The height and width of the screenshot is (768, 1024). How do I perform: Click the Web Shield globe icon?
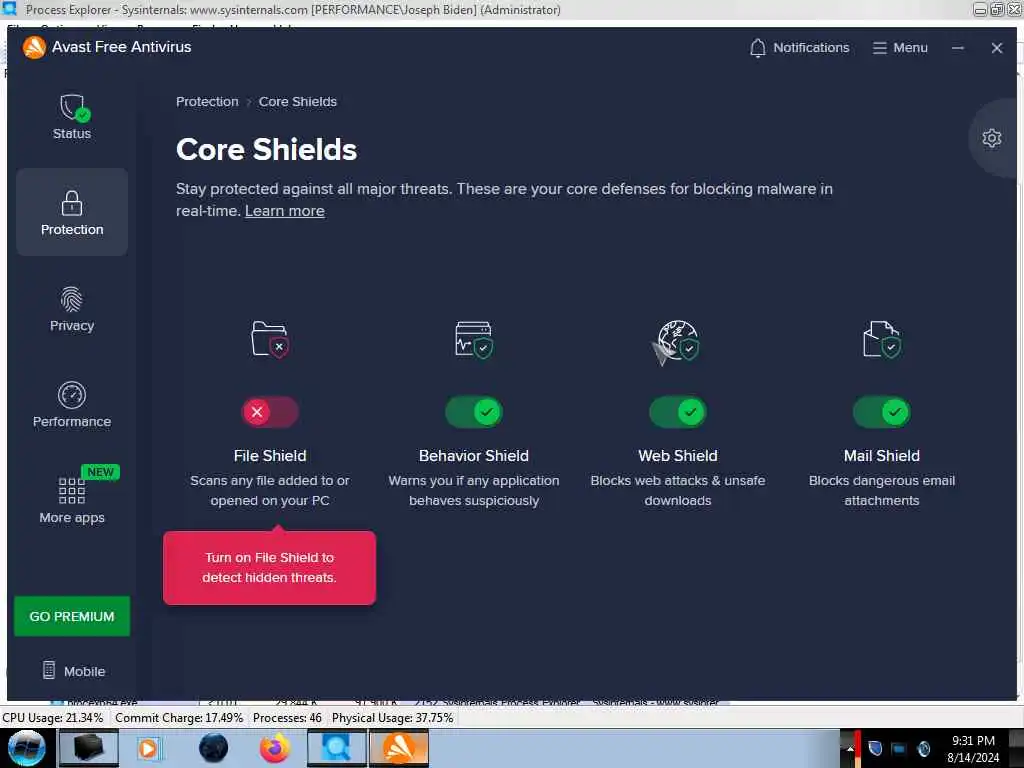tap(678, 340)
